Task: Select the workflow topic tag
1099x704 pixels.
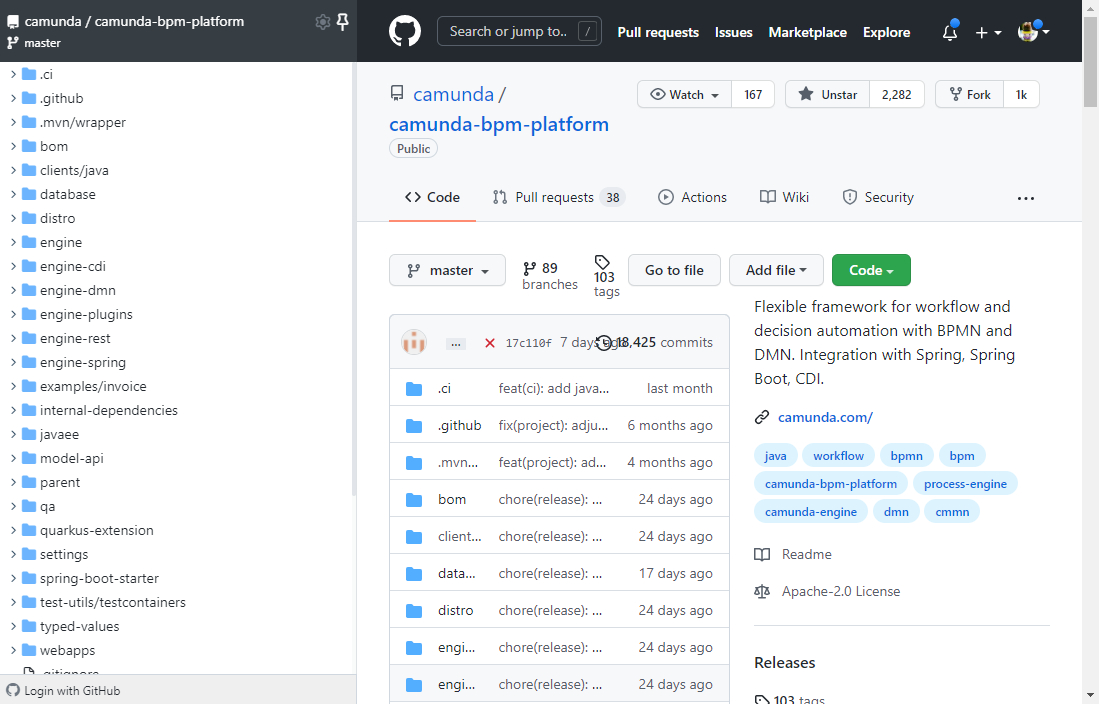Action: point(838,456)
